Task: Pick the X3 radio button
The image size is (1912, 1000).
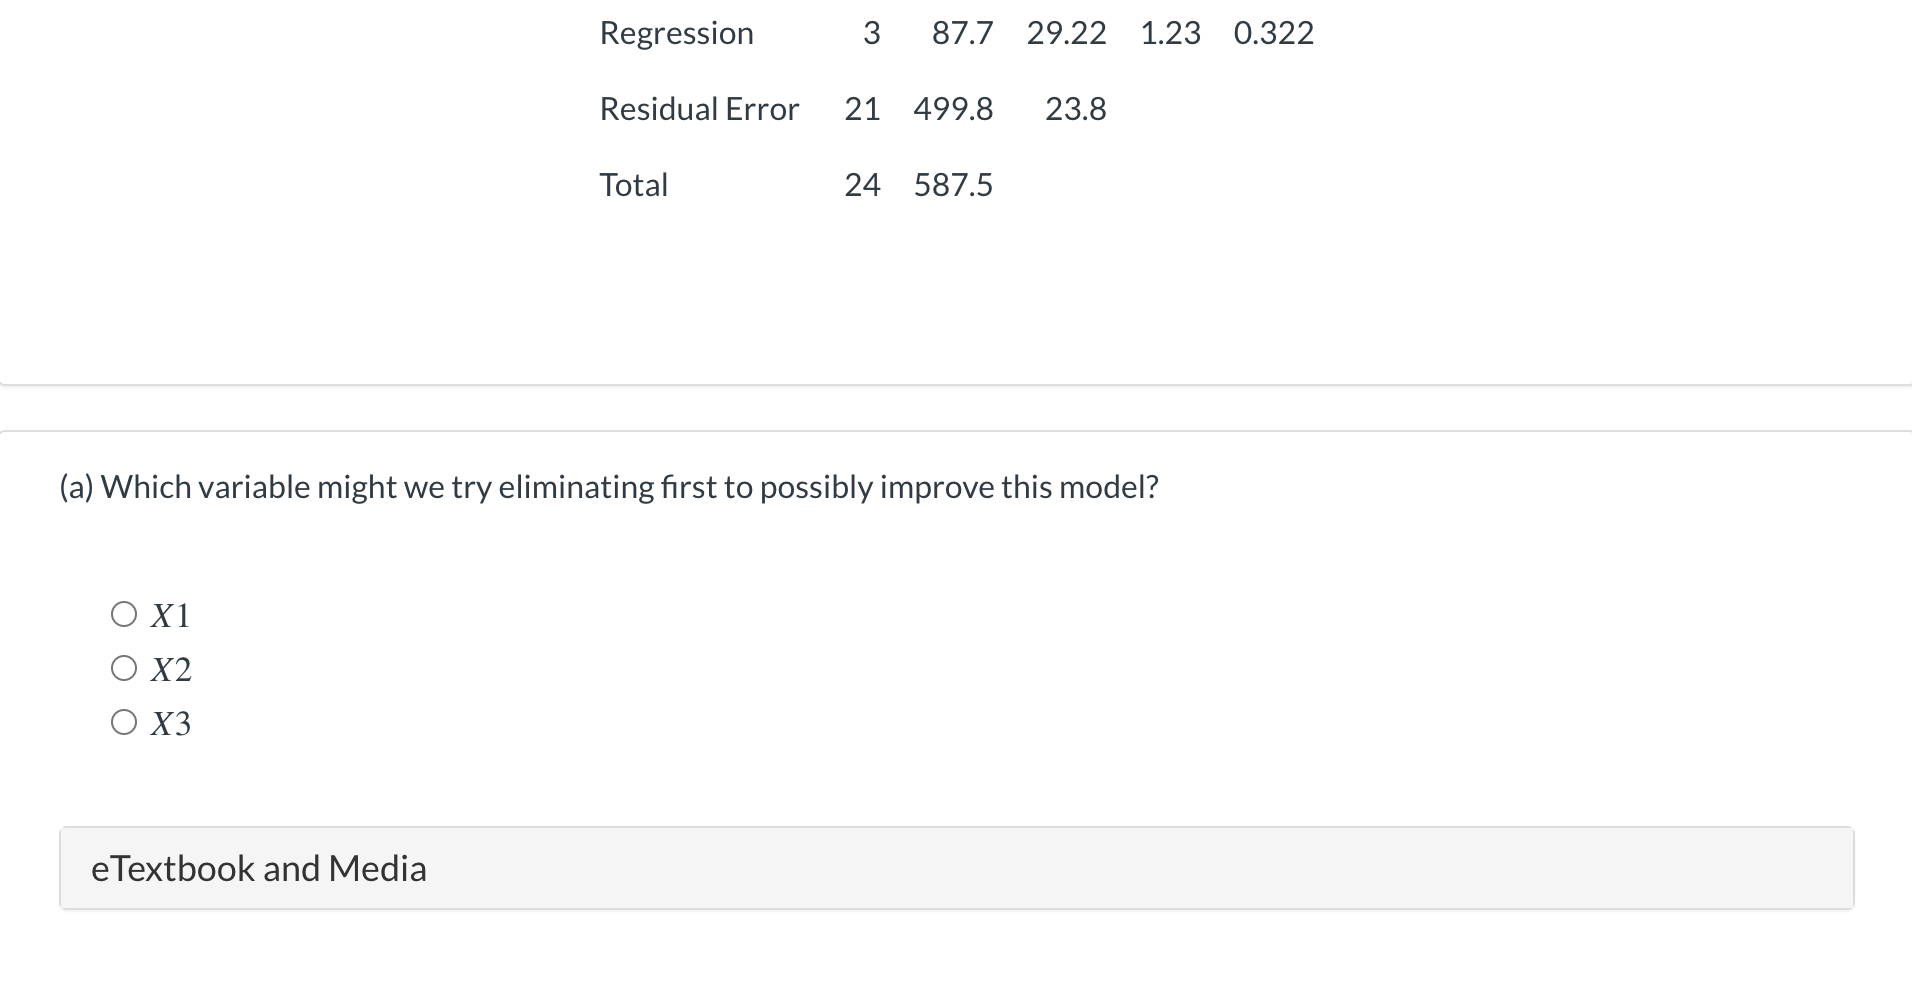Action: click(x=124, y=722)
